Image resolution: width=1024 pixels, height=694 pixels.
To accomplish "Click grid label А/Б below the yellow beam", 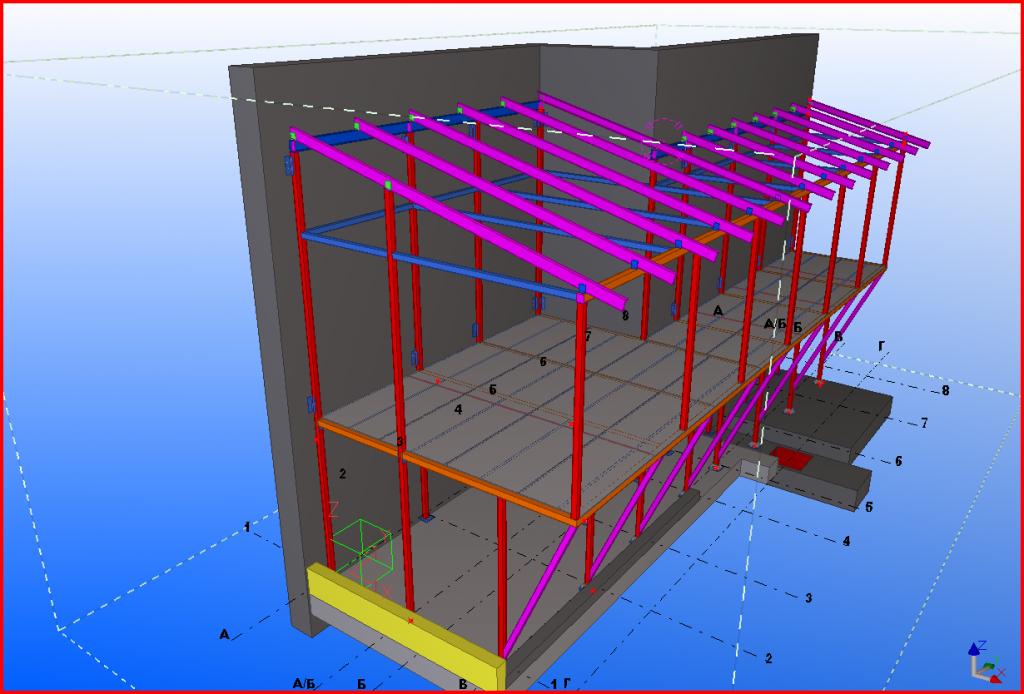I will click(304, 684).
